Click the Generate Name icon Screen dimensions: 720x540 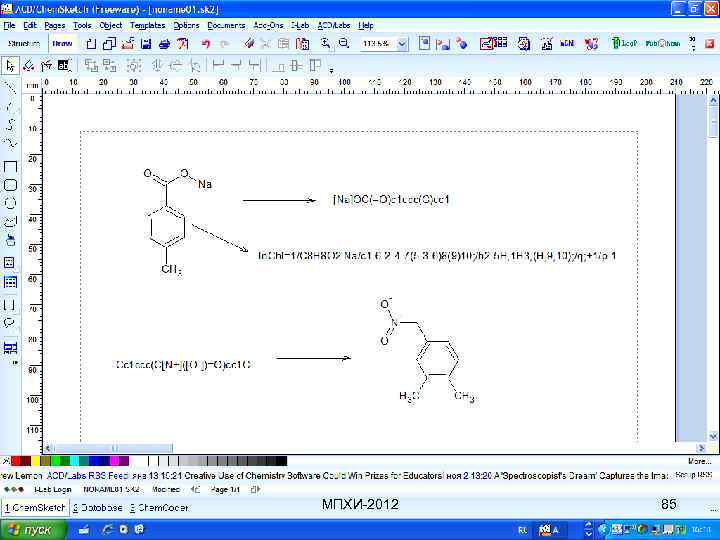pyautogui.click(x=567, y=44)
